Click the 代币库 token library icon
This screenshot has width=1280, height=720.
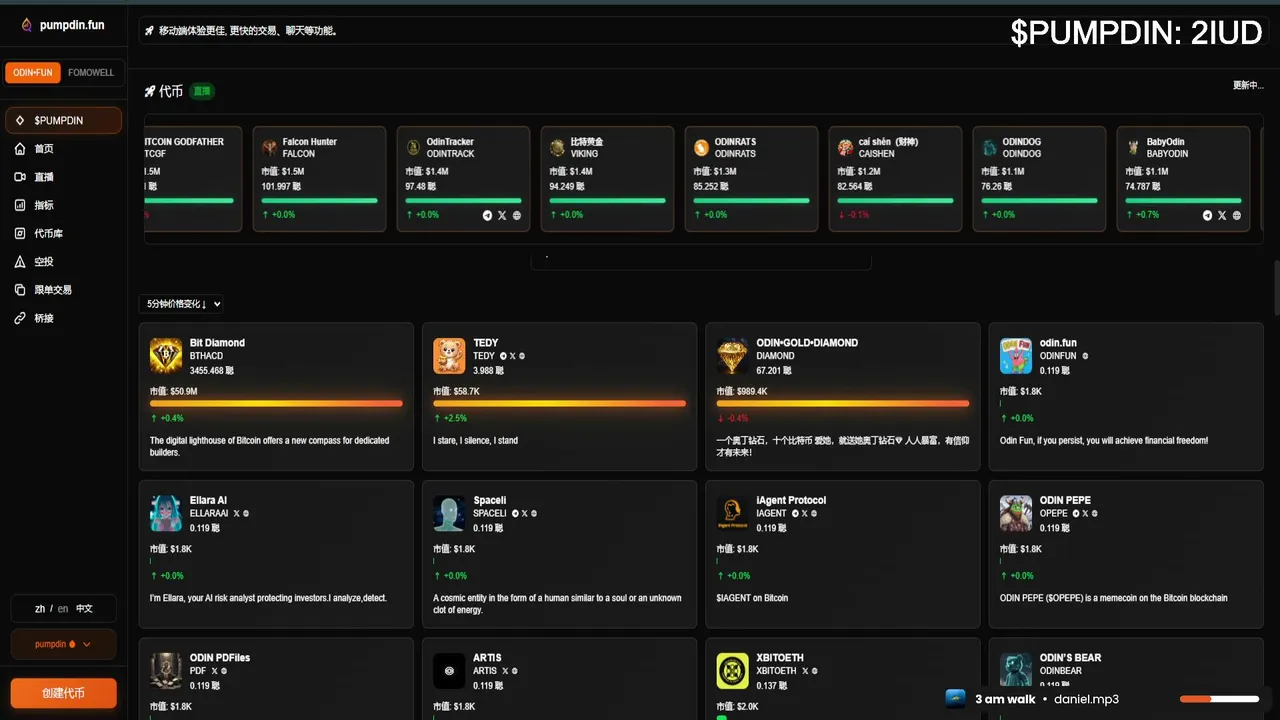(20, 233)
